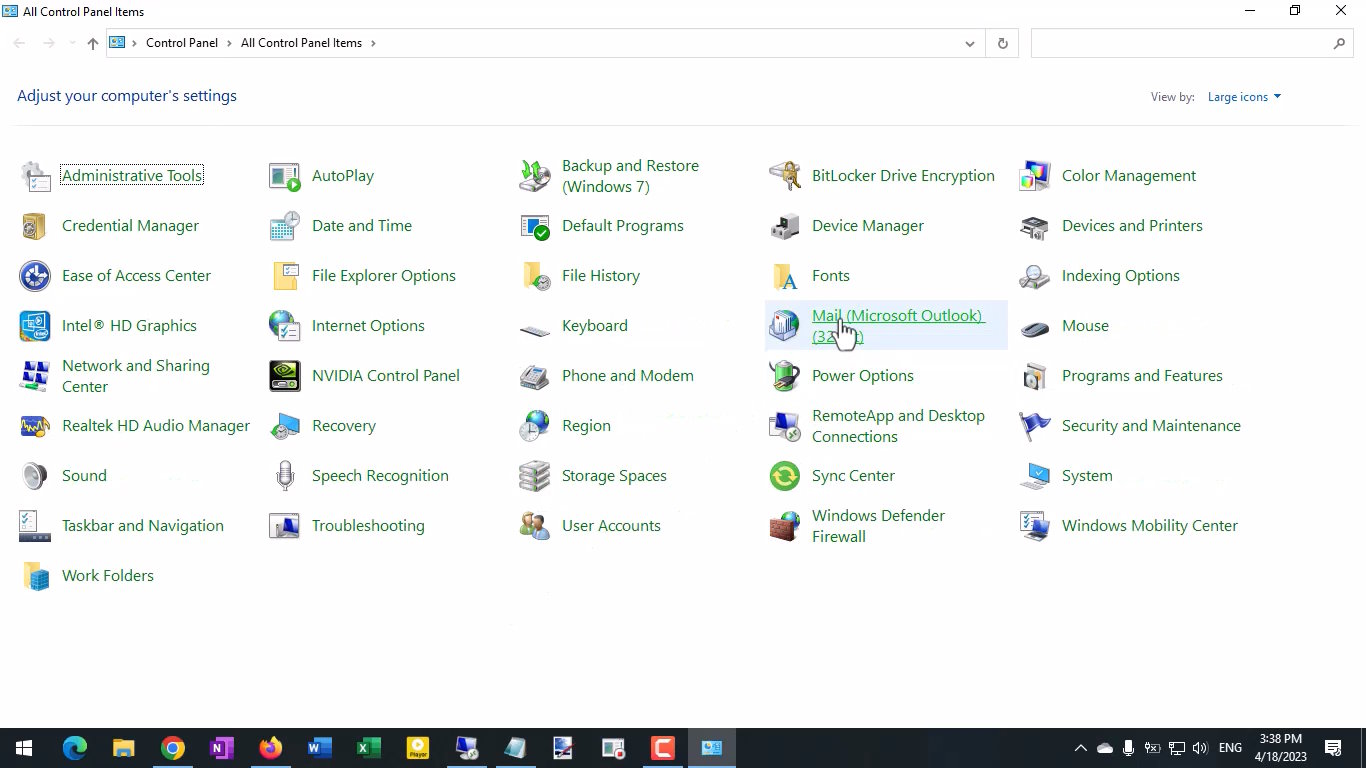Open the Power Options icon
Image resolution: width=1366 pixels, height=768 pixels.
(x=785, y=376)
